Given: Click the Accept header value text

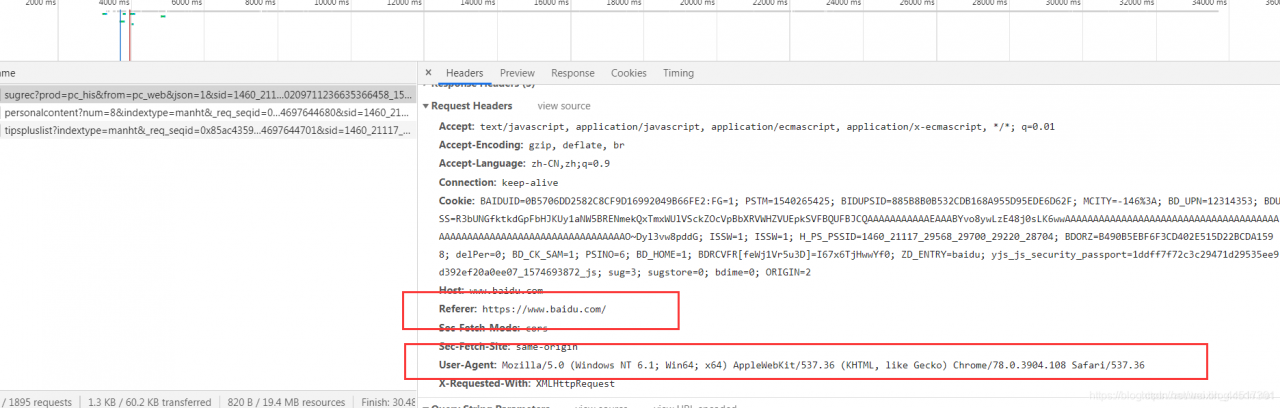Looking at the screenshot, I should (767, 127).
